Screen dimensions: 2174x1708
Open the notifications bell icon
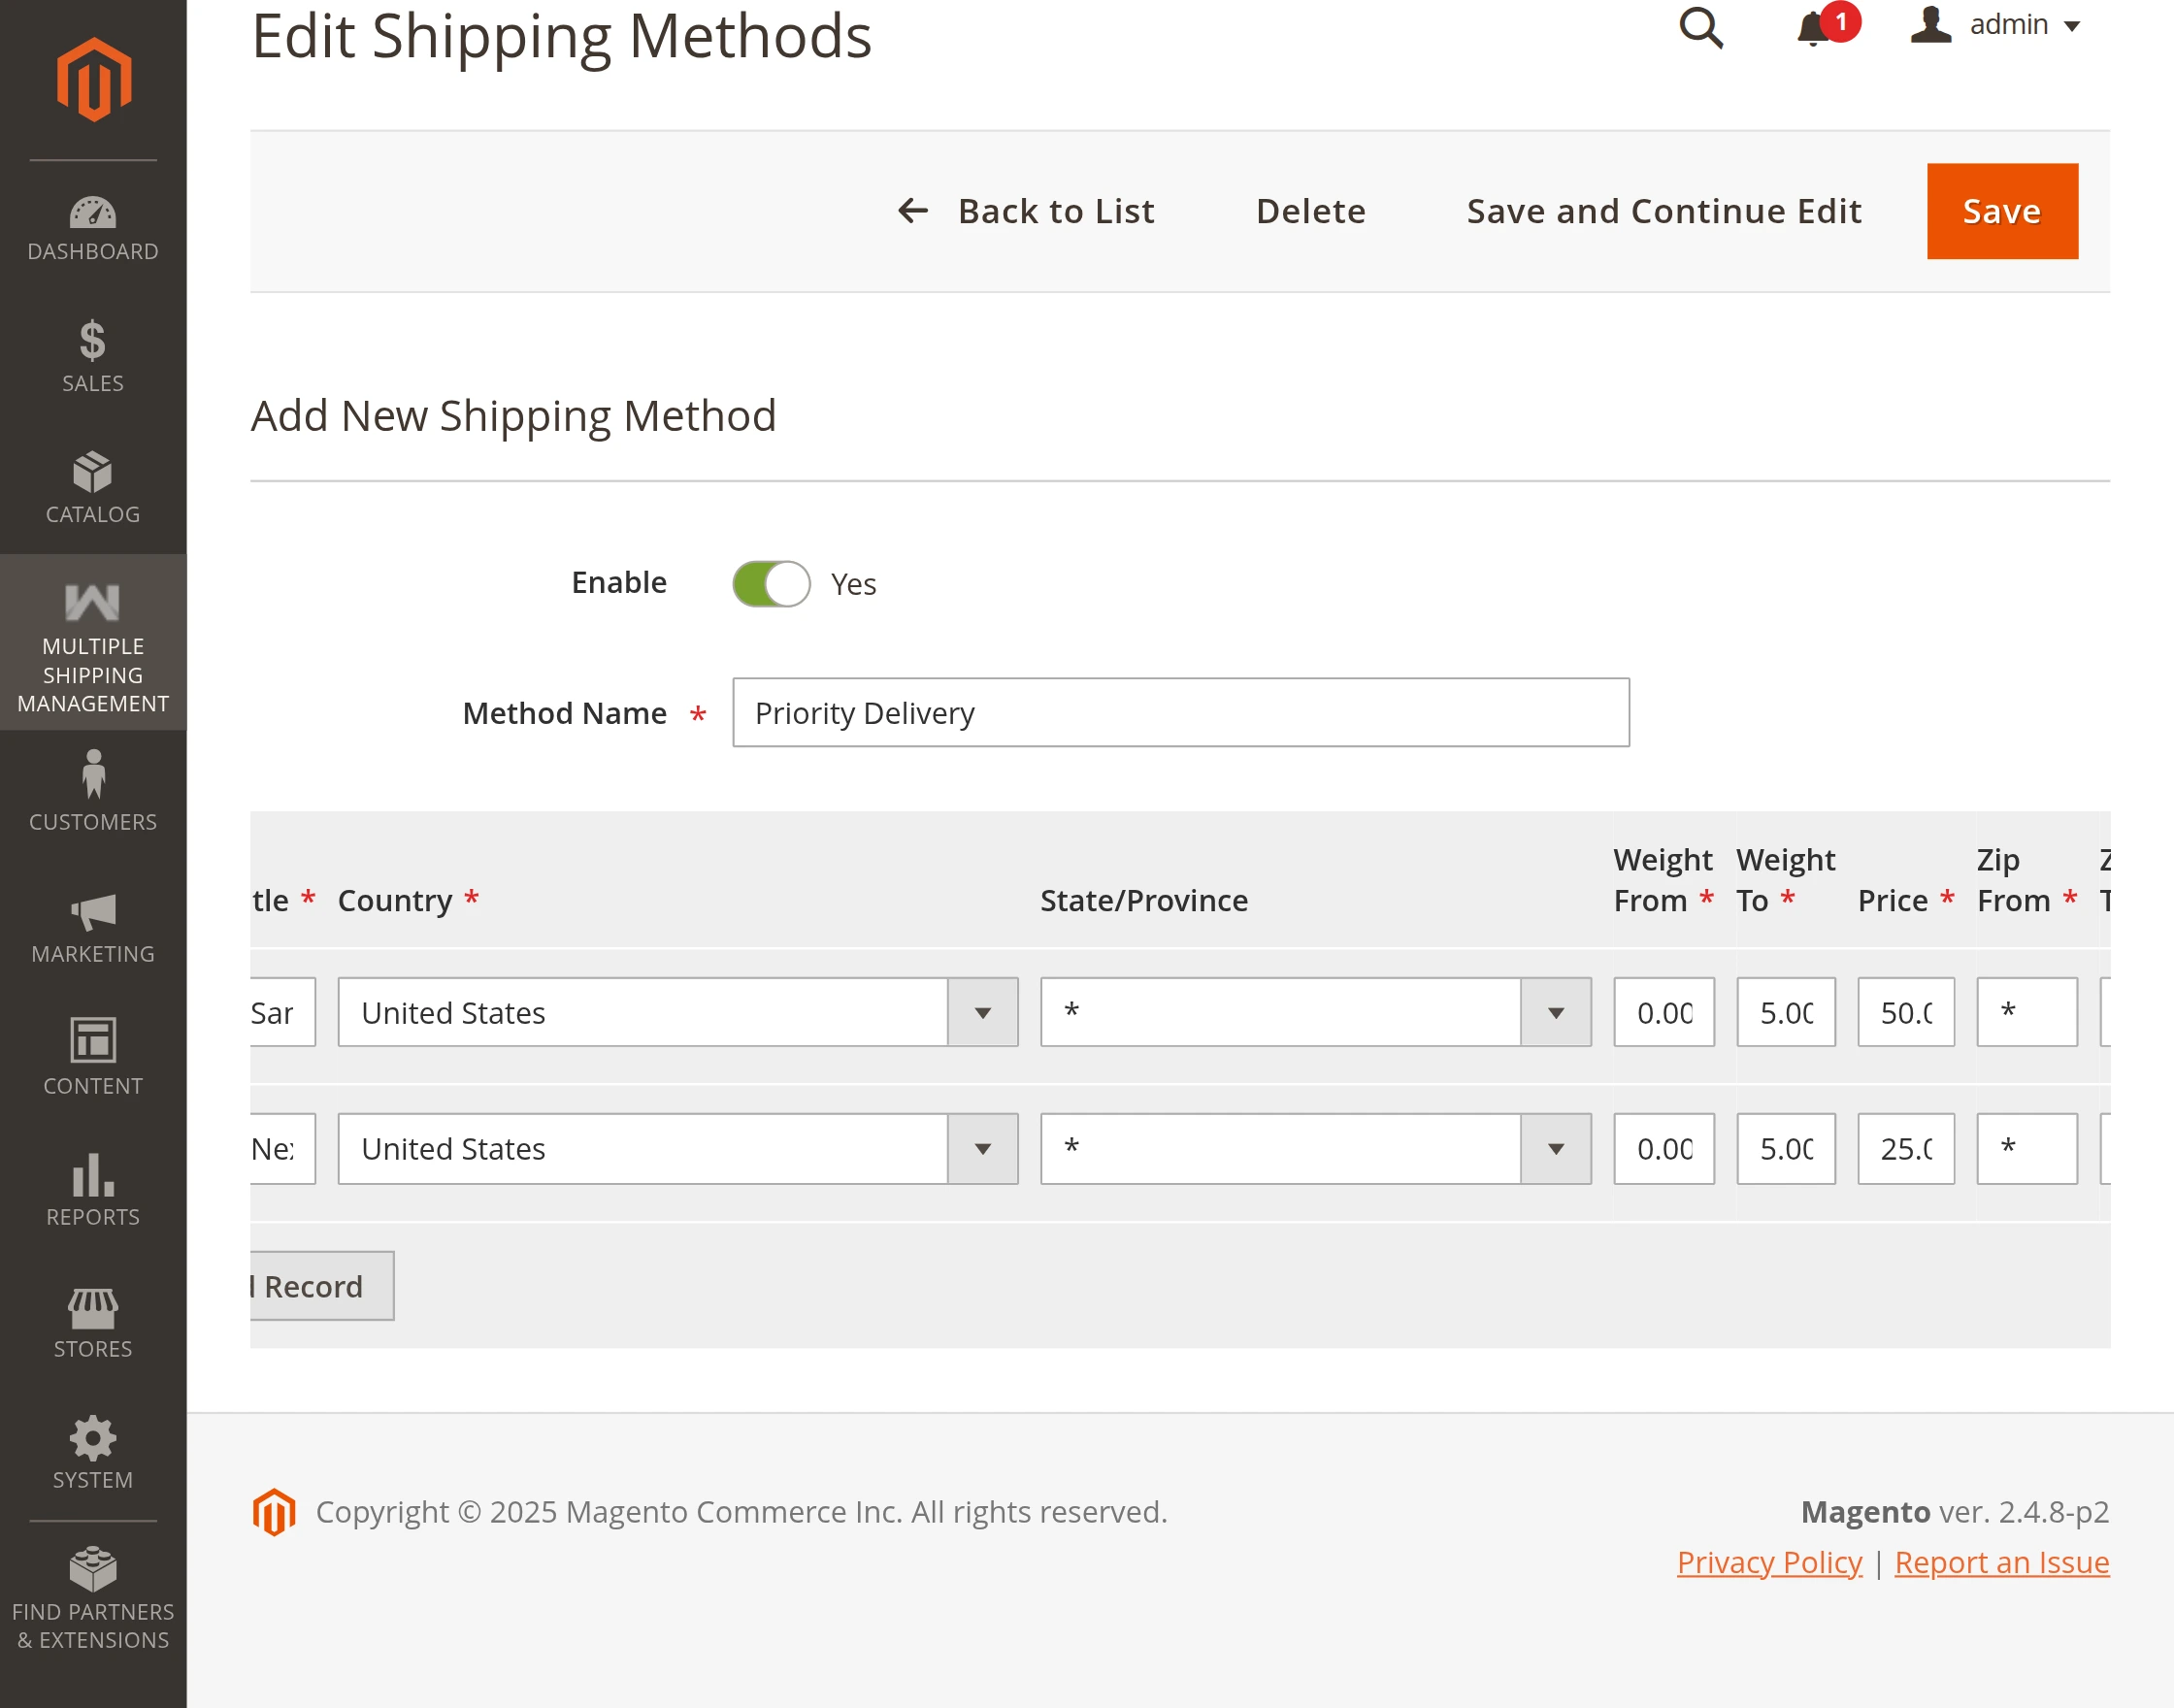(1813, 28)
